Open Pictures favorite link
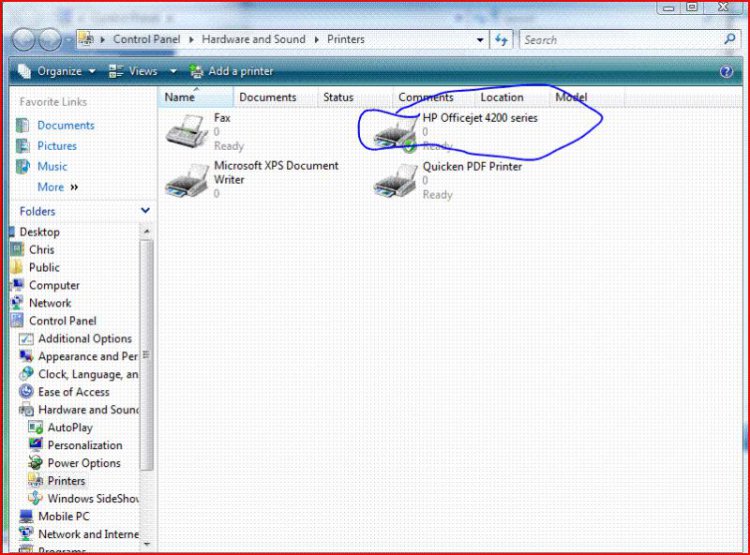The height and width of the screenshot is (555, 750). coord(57,146)
